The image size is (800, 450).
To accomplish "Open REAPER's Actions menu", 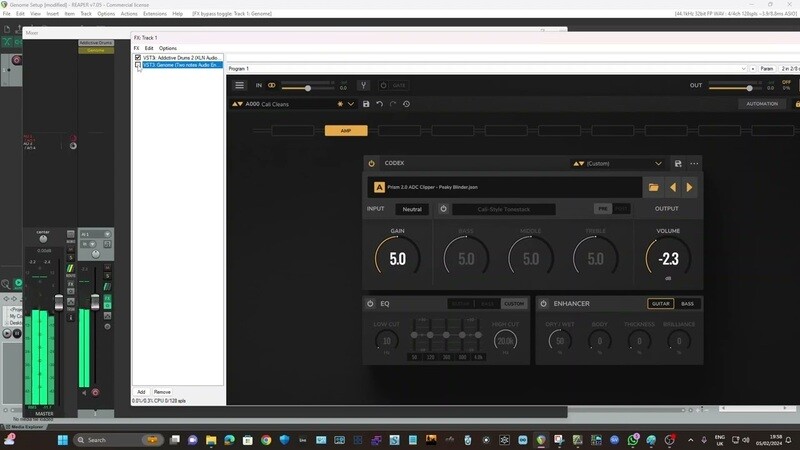I will [x=129, y=14].
